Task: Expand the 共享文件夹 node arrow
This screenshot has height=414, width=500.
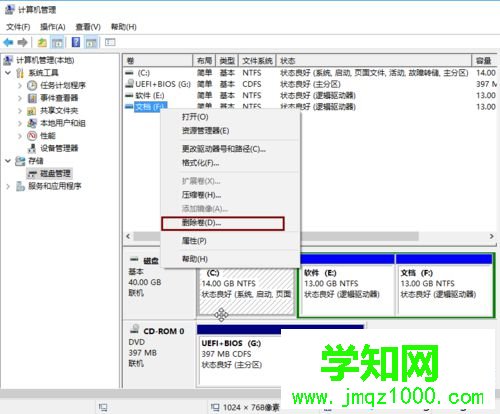Action: 20,111
